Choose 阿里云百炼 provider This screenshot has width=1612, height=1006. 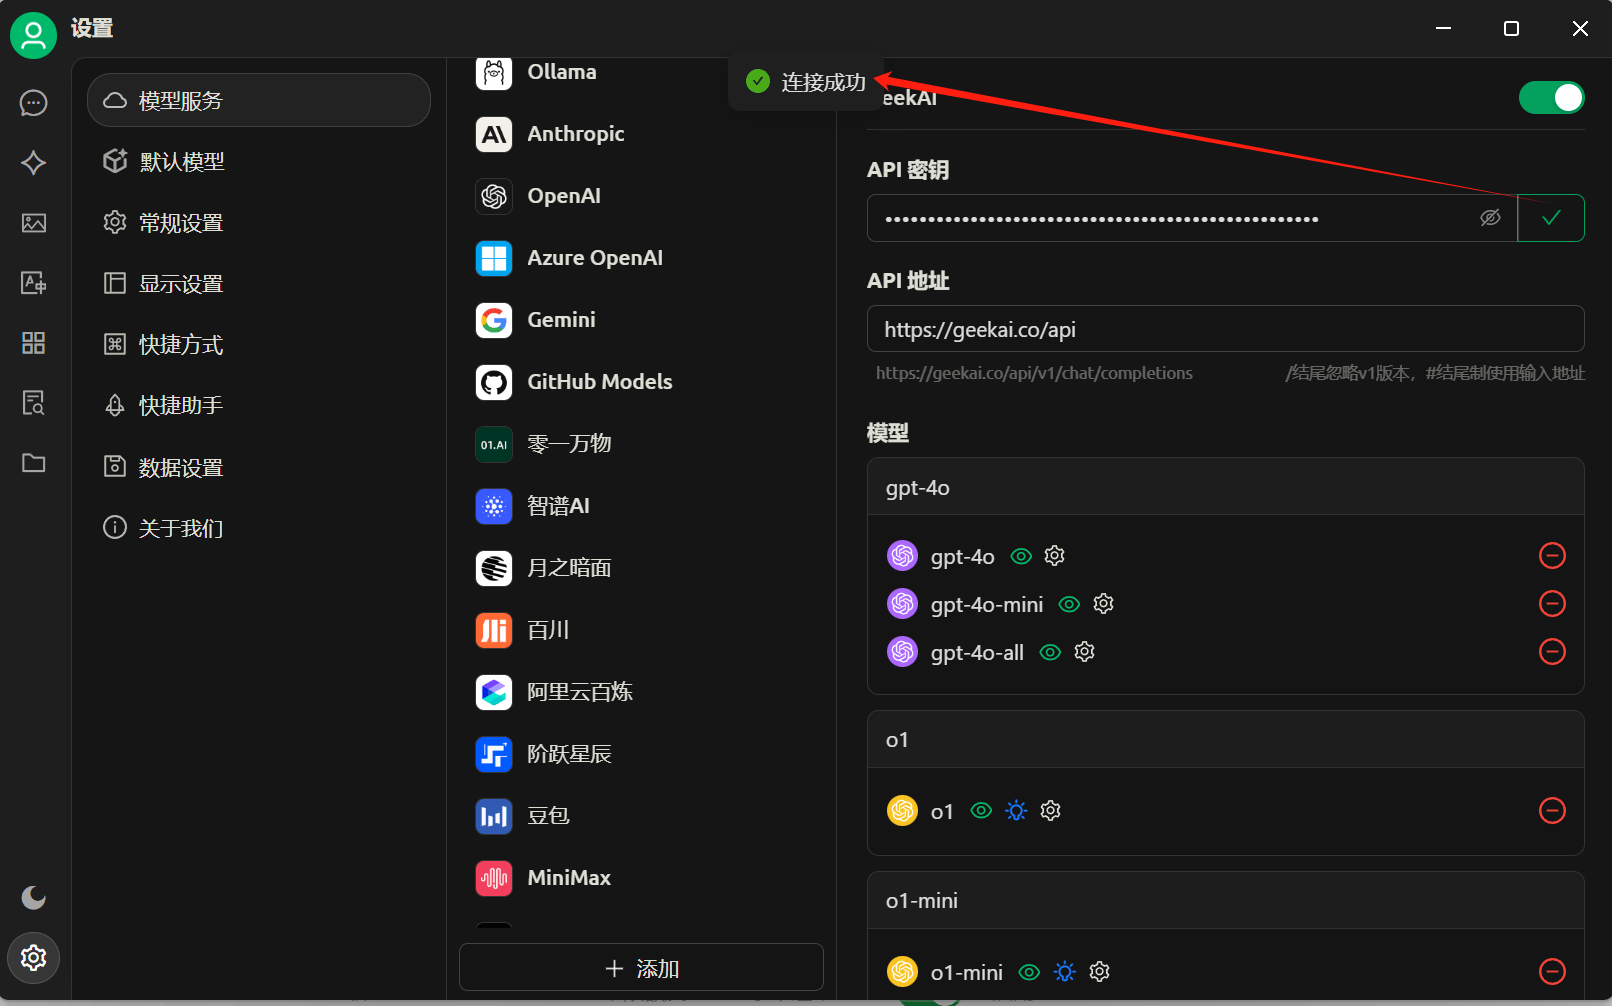(641, 692)
